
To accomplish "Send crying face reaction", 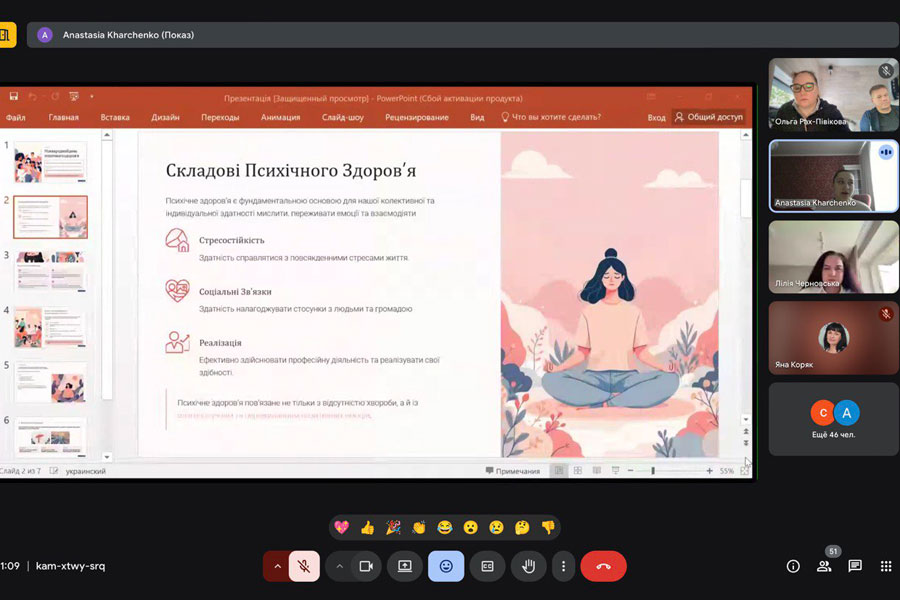I will coord(496,527).
